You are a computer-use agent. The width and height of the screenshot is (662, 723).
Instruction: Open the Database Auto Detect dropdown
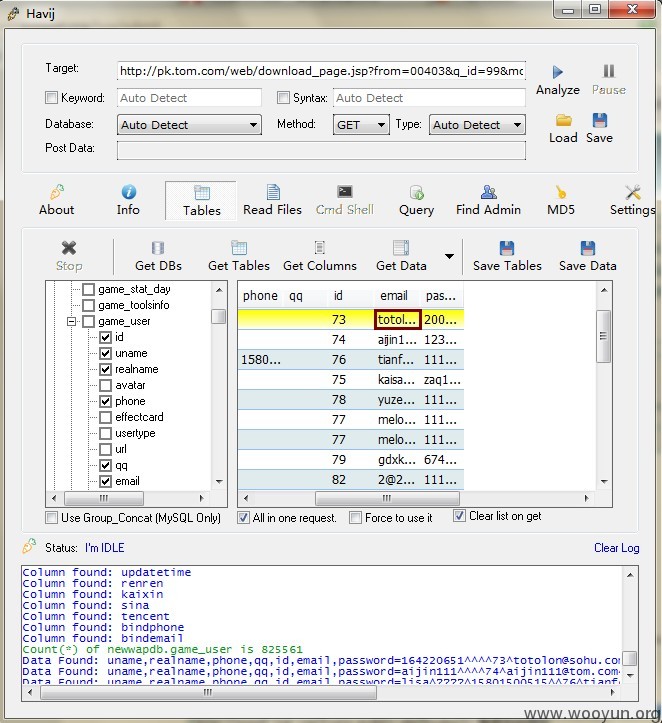(189, 125)
